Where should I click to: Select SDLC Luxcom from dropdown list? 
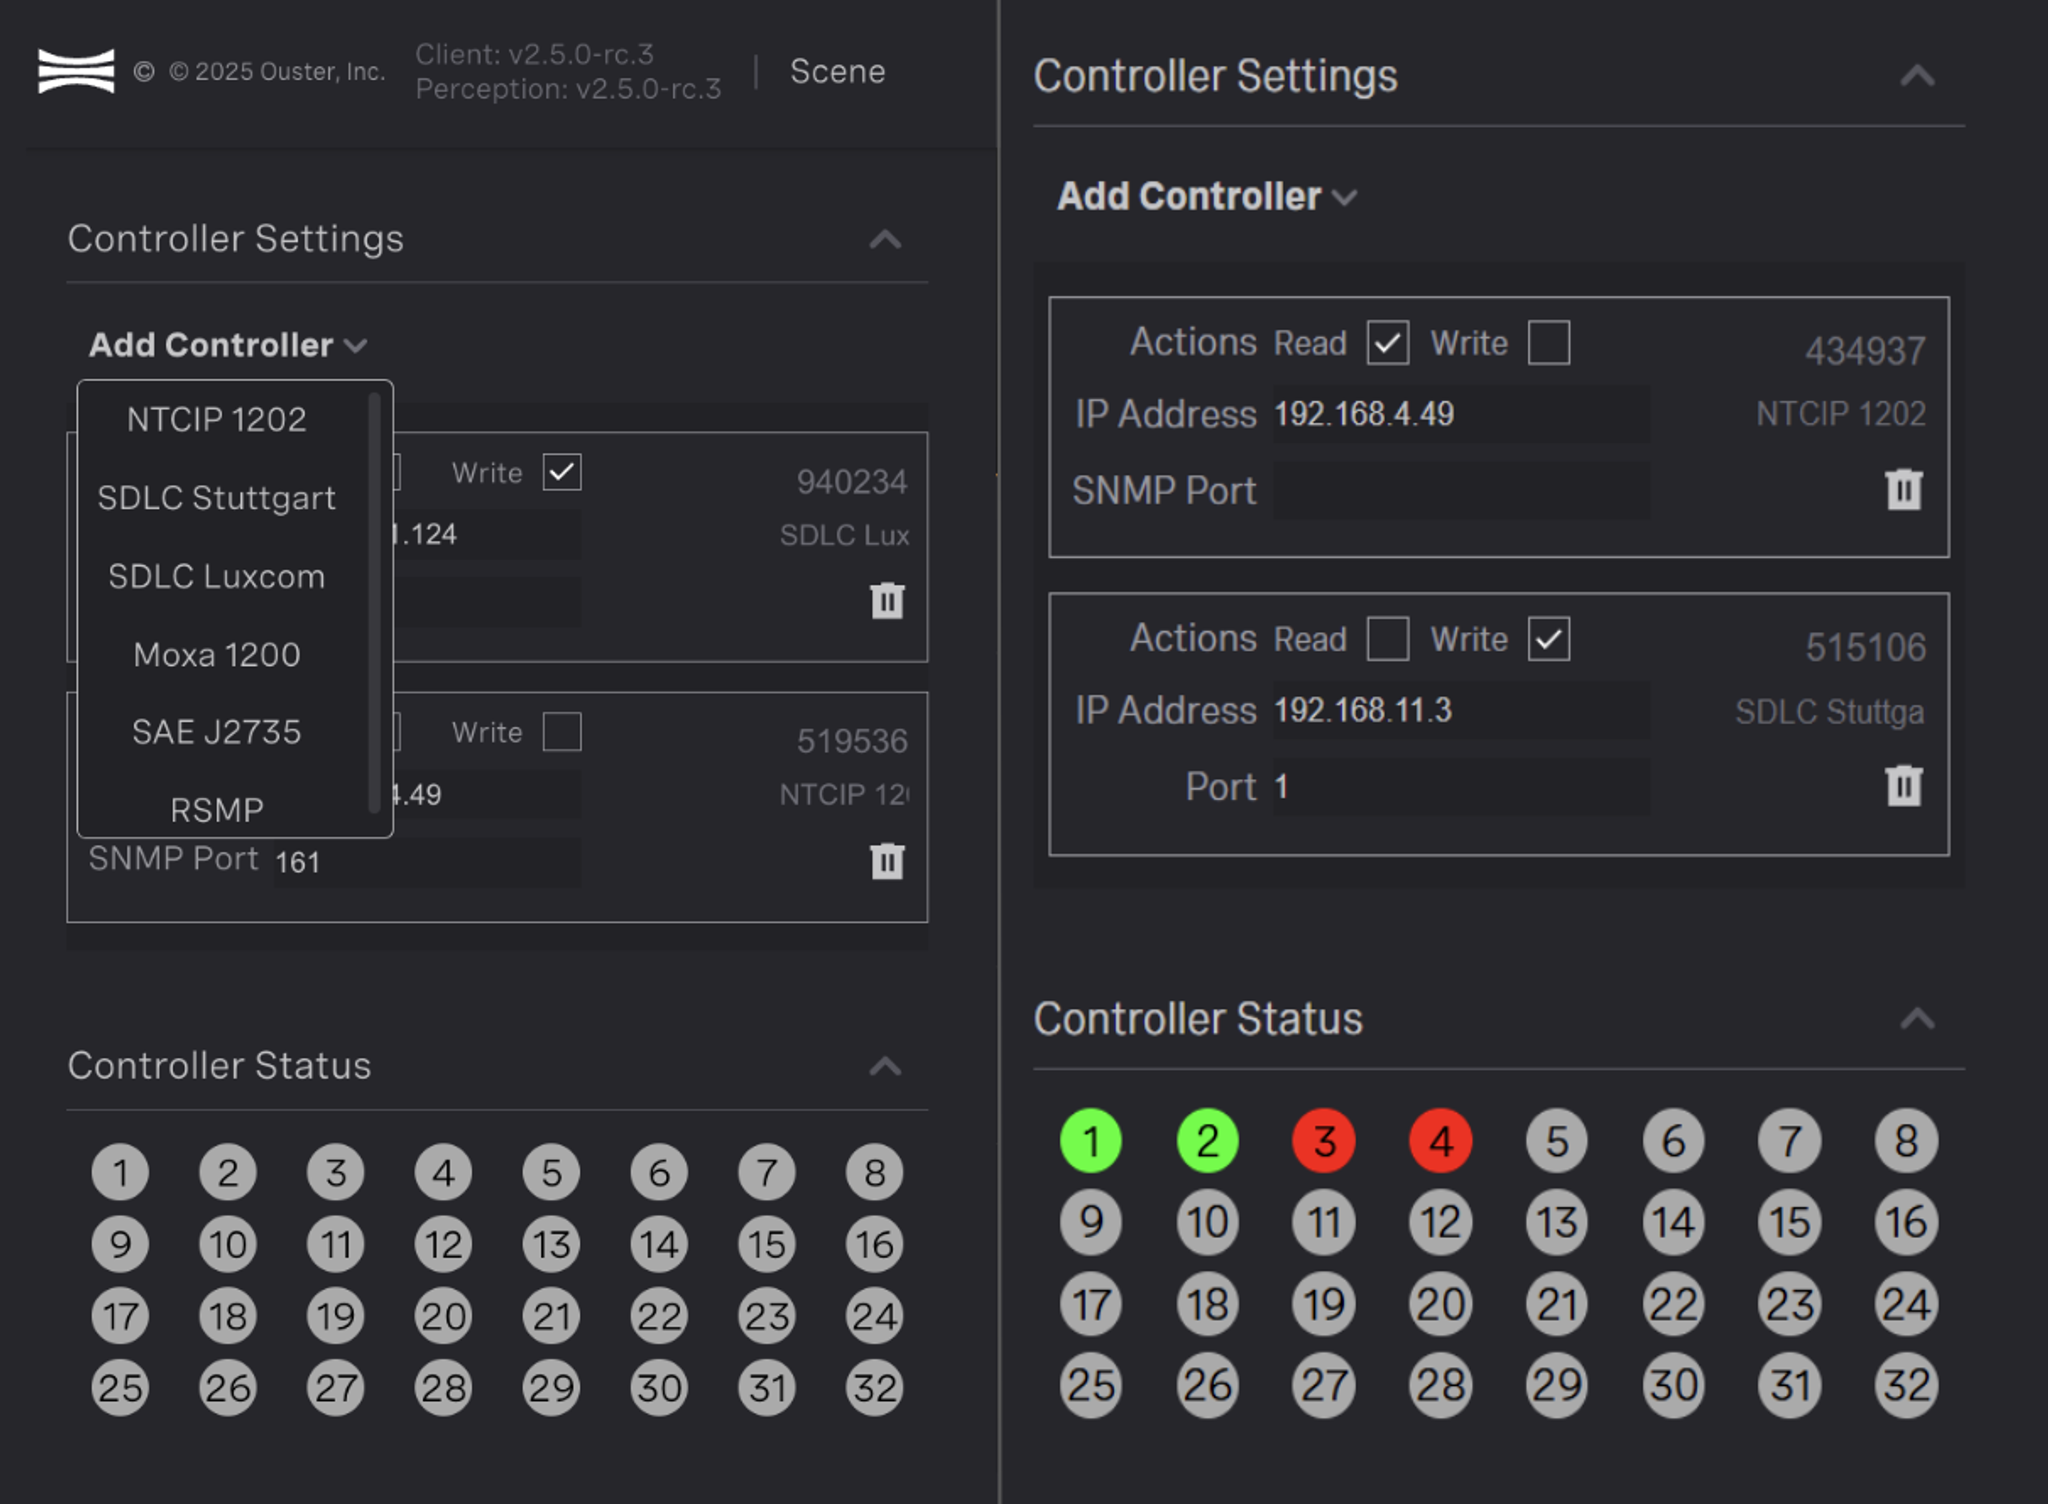(217, 576)
